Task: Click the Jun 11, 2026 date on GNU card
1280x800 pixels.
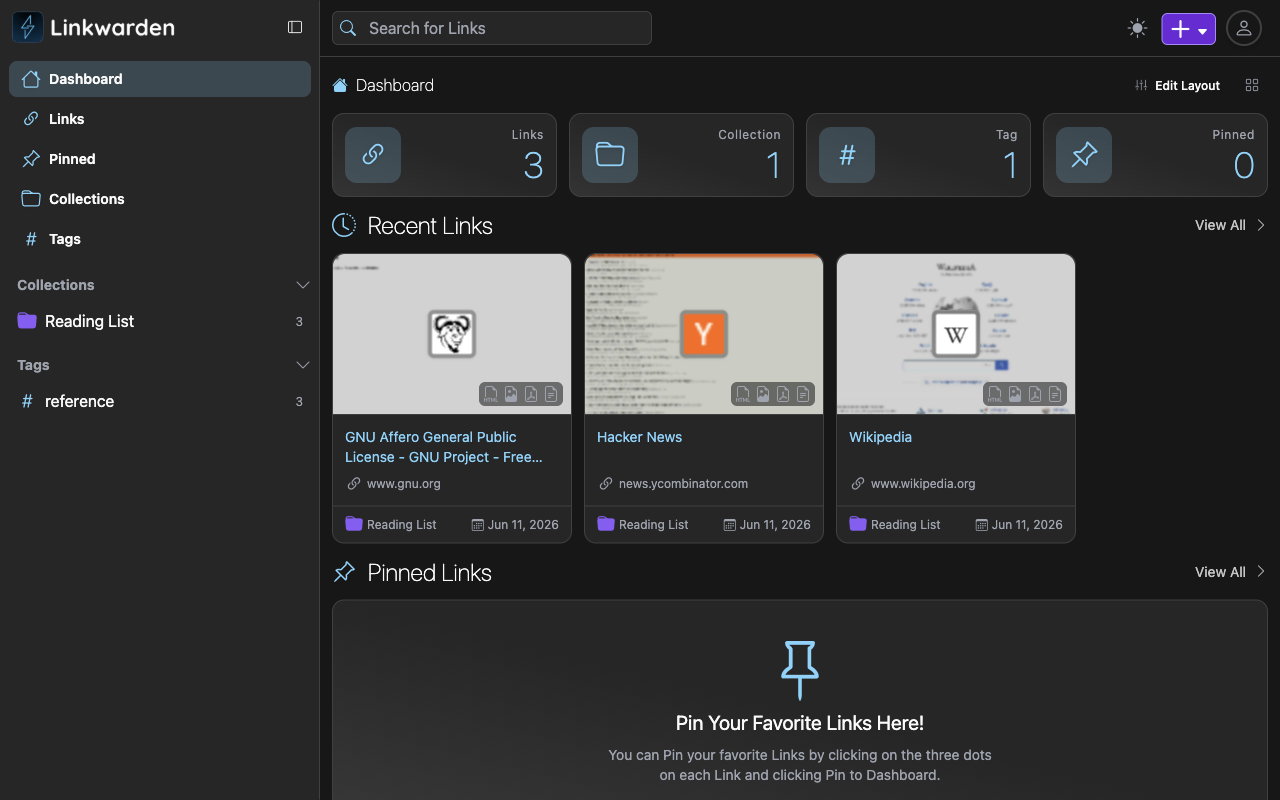Action: [515, 524]
